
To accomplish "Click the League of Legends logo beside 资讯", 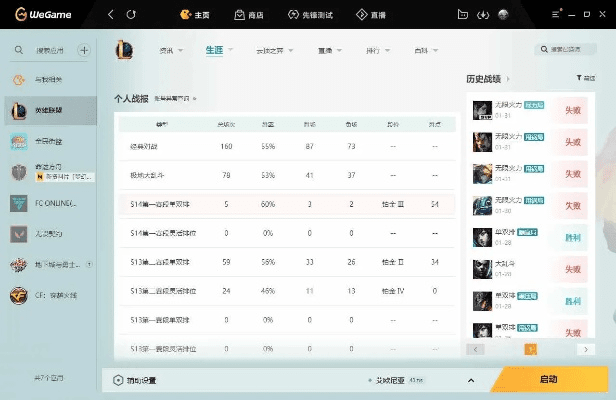I will (124, 50).
